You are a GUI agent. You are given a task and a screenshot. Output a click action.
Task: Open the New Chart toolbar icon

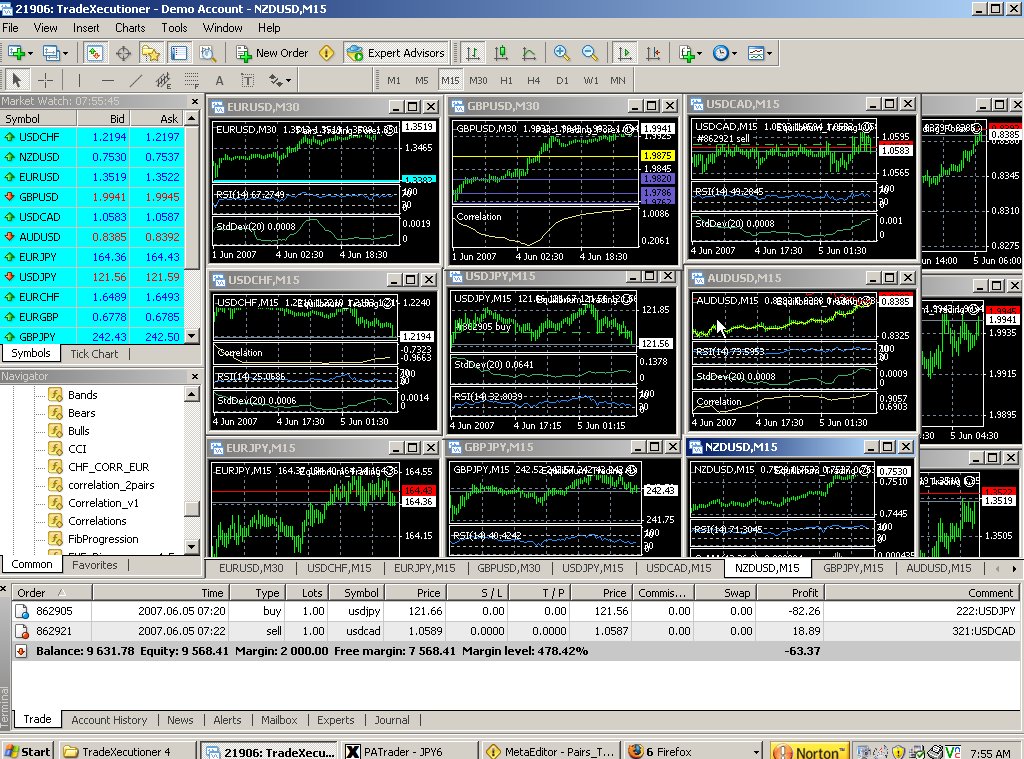pyautogui.click(x=19, y=53)
